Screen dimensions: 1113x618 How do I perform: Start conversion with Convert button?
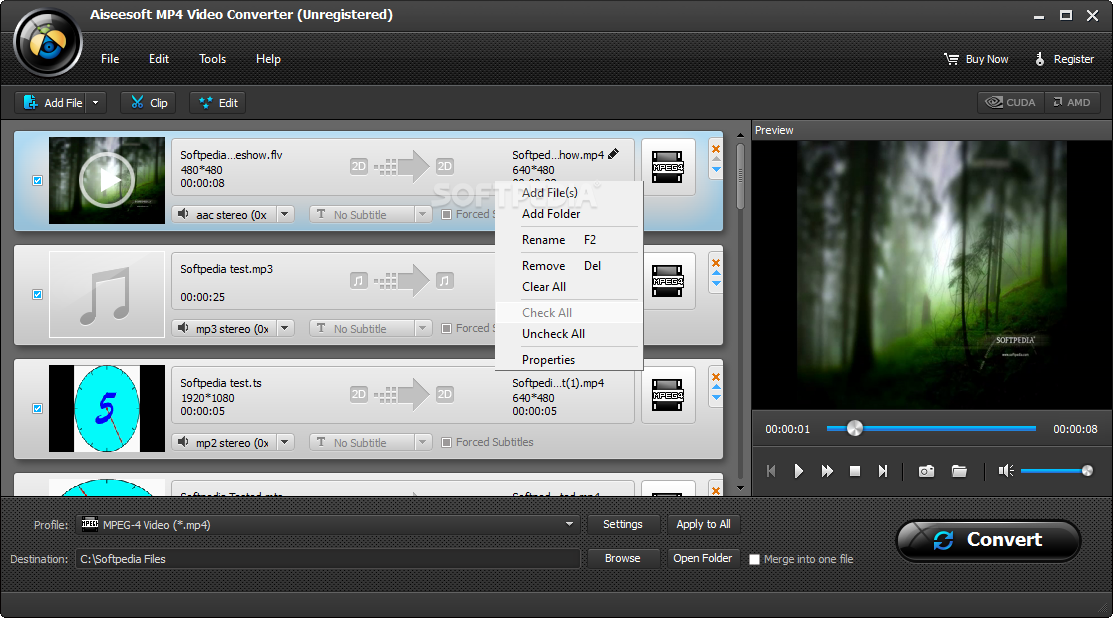[988, 540]
